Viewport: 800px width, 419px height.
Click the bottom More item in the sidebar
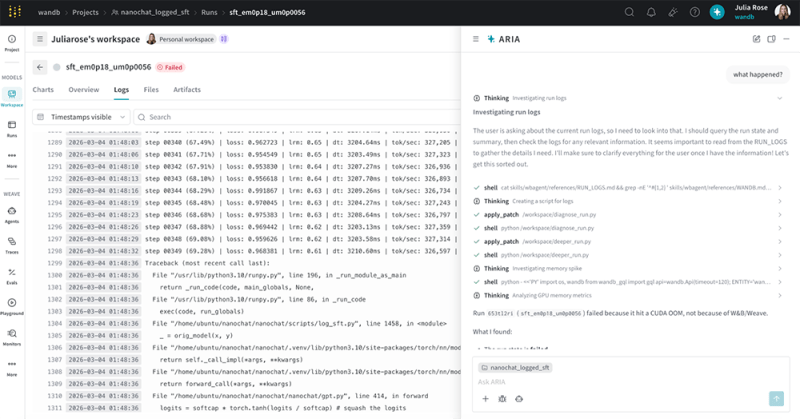pyautogui.click(x=12, y=368)
